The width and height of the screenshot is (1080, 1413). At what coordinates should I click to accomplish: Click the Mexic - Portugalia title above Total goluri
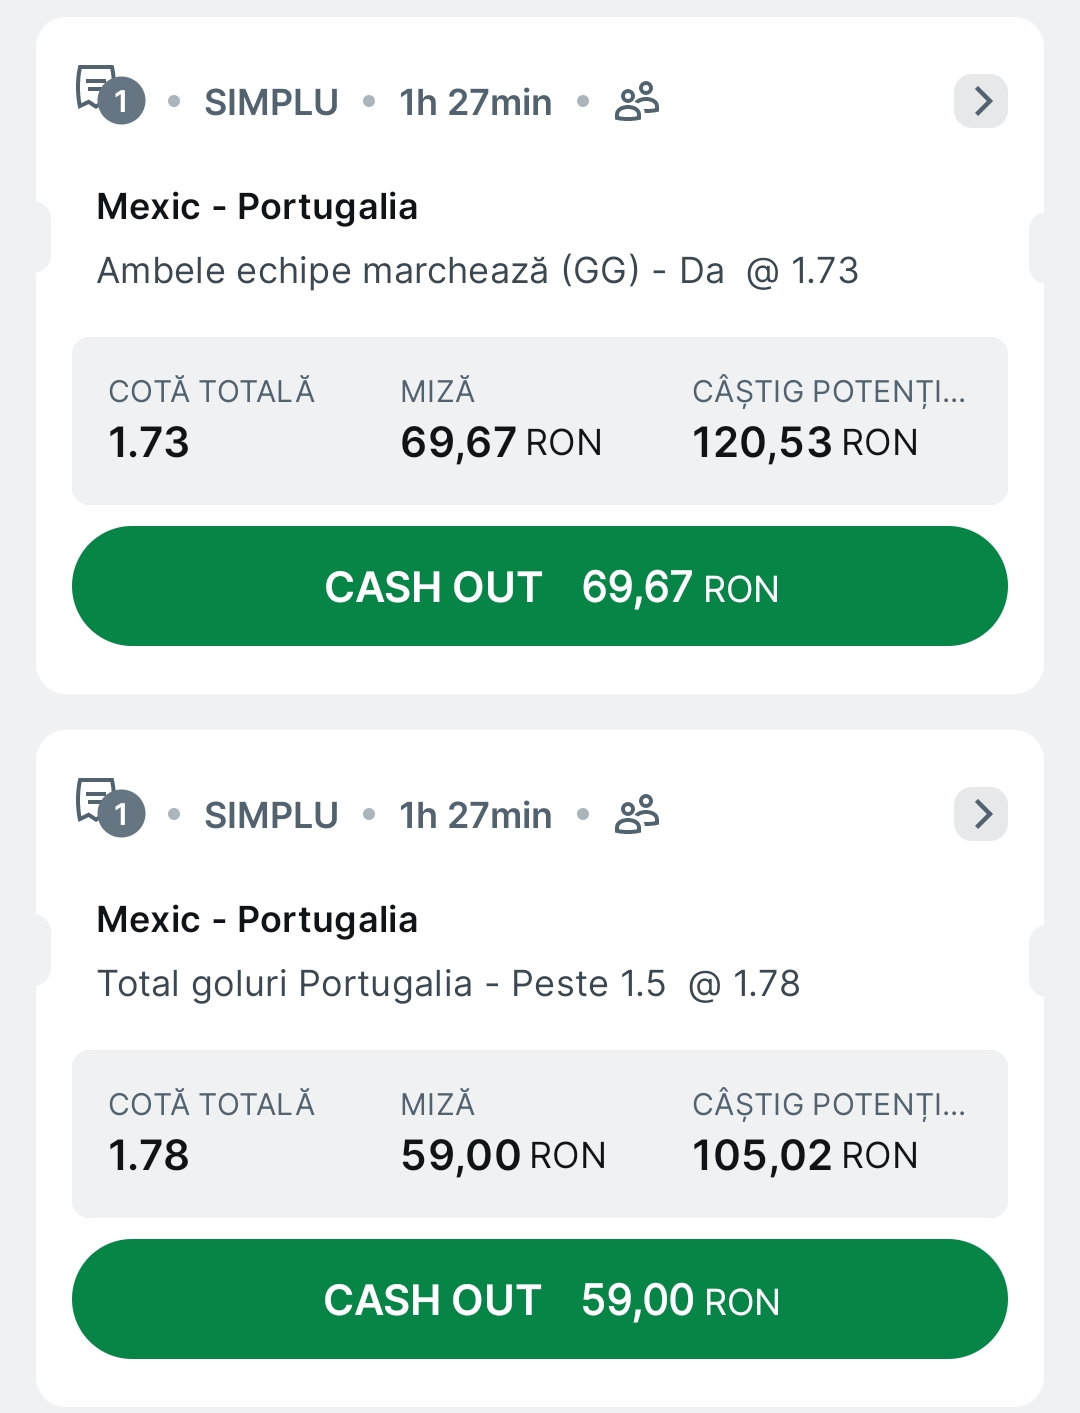click(257, 920)
